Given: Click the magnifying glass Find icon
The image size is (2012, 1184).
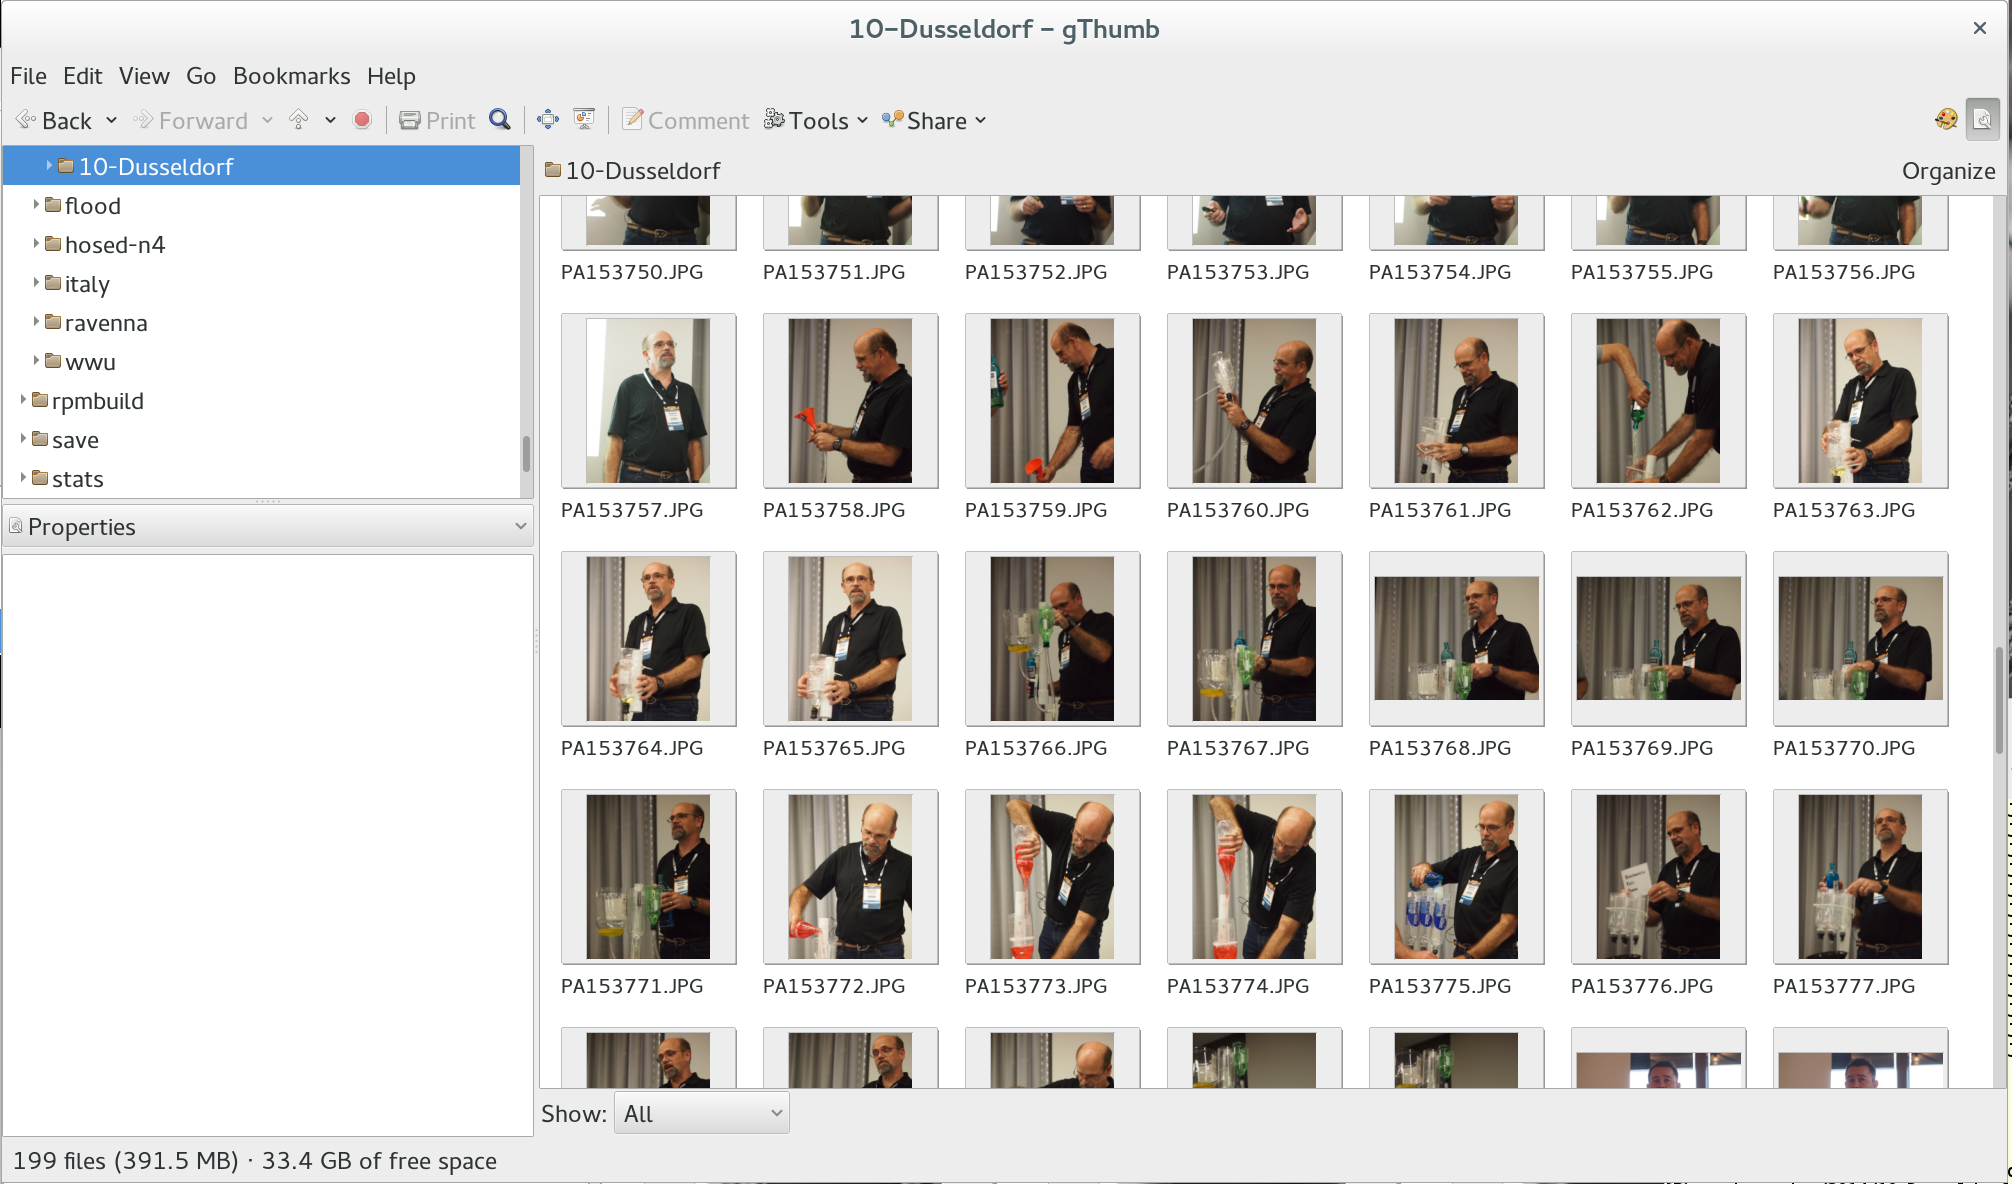Looking at the screenshot, I should click(x=500, y=121).
